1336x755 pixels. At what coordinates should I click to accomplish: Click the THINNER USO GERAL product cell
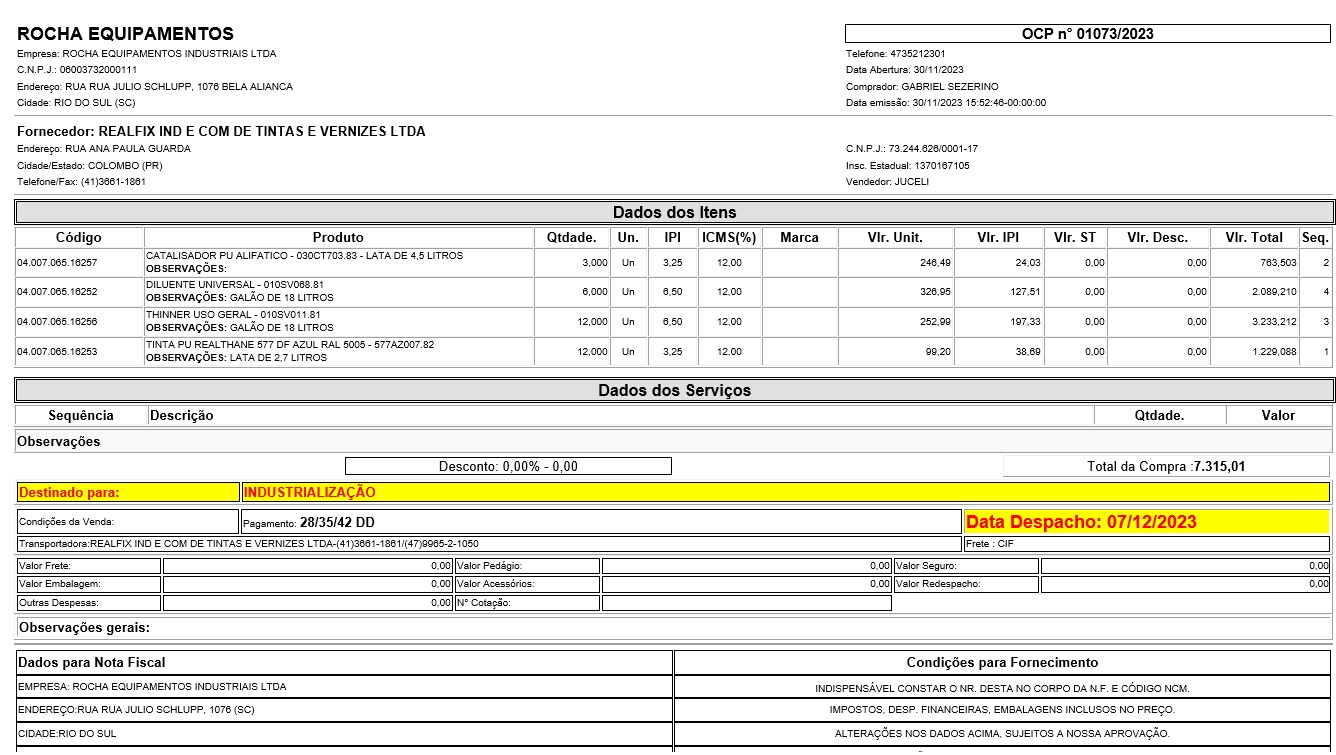click(x=339, y=321)
